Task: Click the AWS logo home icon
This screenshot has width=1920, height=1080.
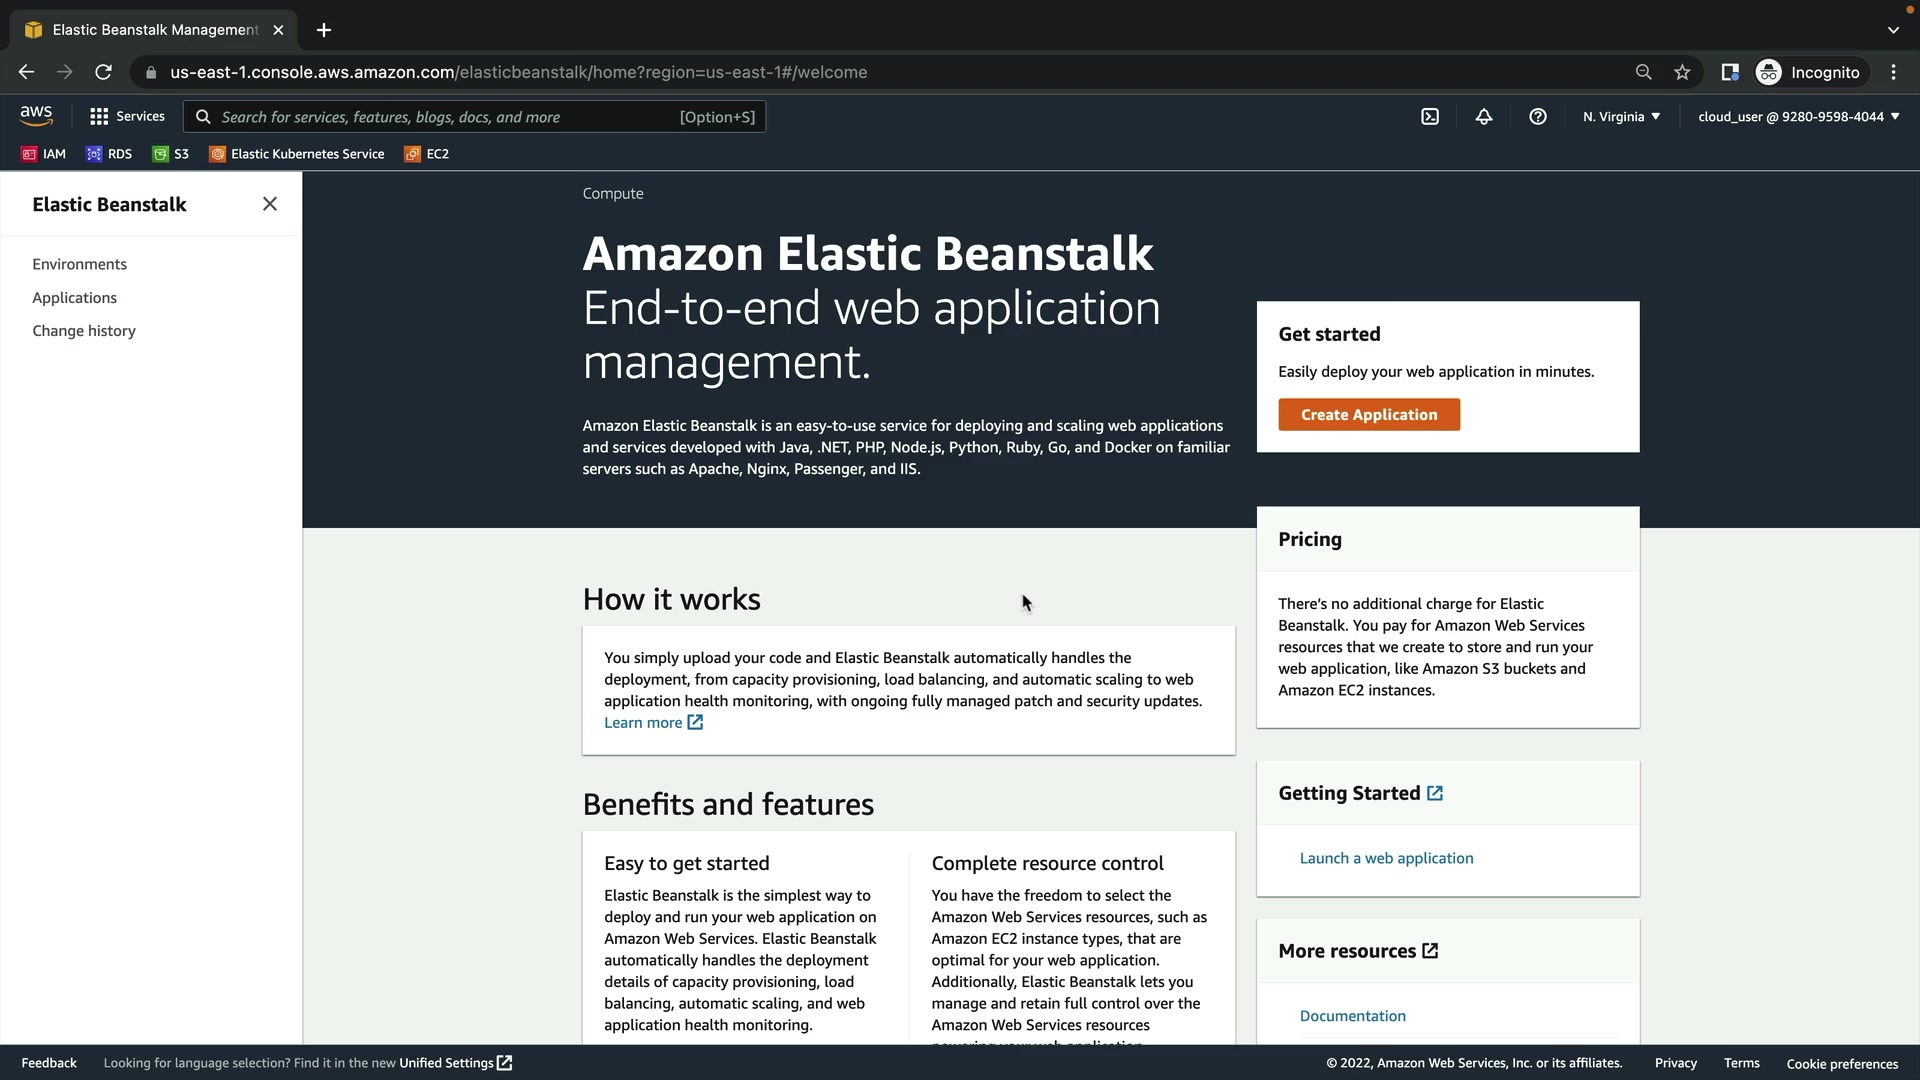Action: [36, 116]
